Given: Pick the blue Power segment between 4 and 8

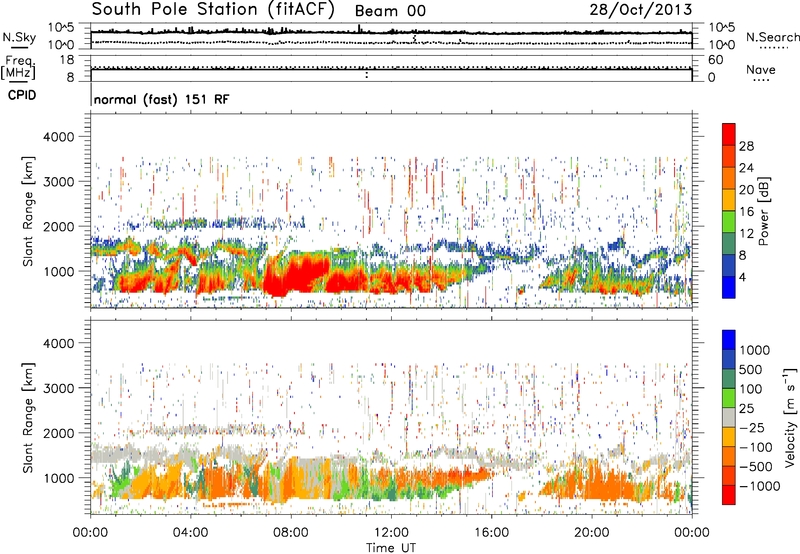Looking at the screenshot, I should click(x=729, y=265).
